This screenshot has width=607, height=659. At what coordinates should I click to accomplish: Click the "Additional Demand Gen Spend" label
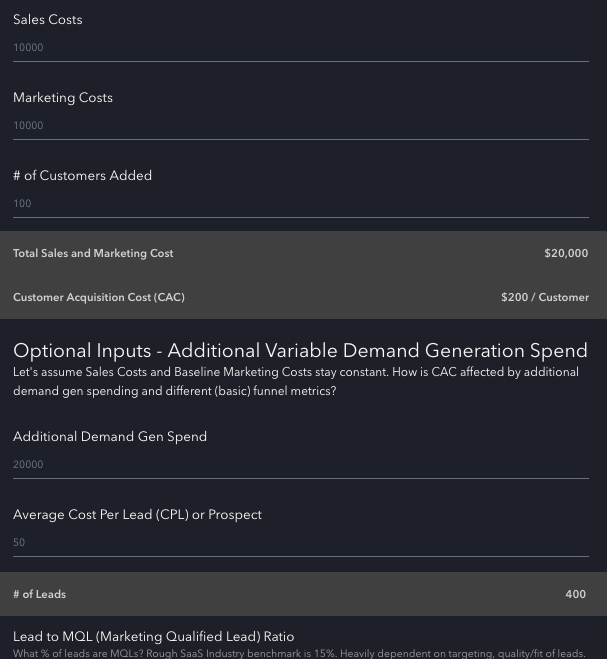[x=110, y=437]
